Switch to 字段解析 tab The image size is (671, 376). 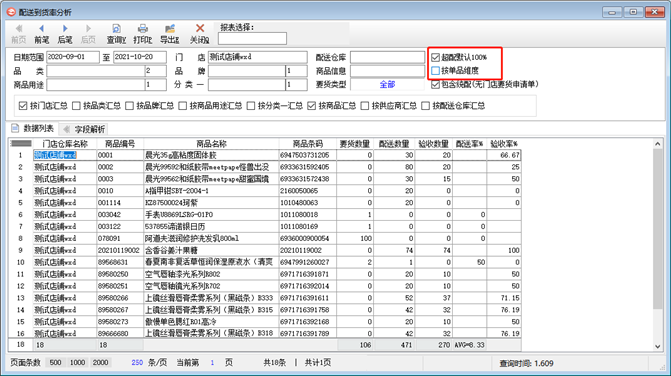pyautogui.click(x=84, y=129)
